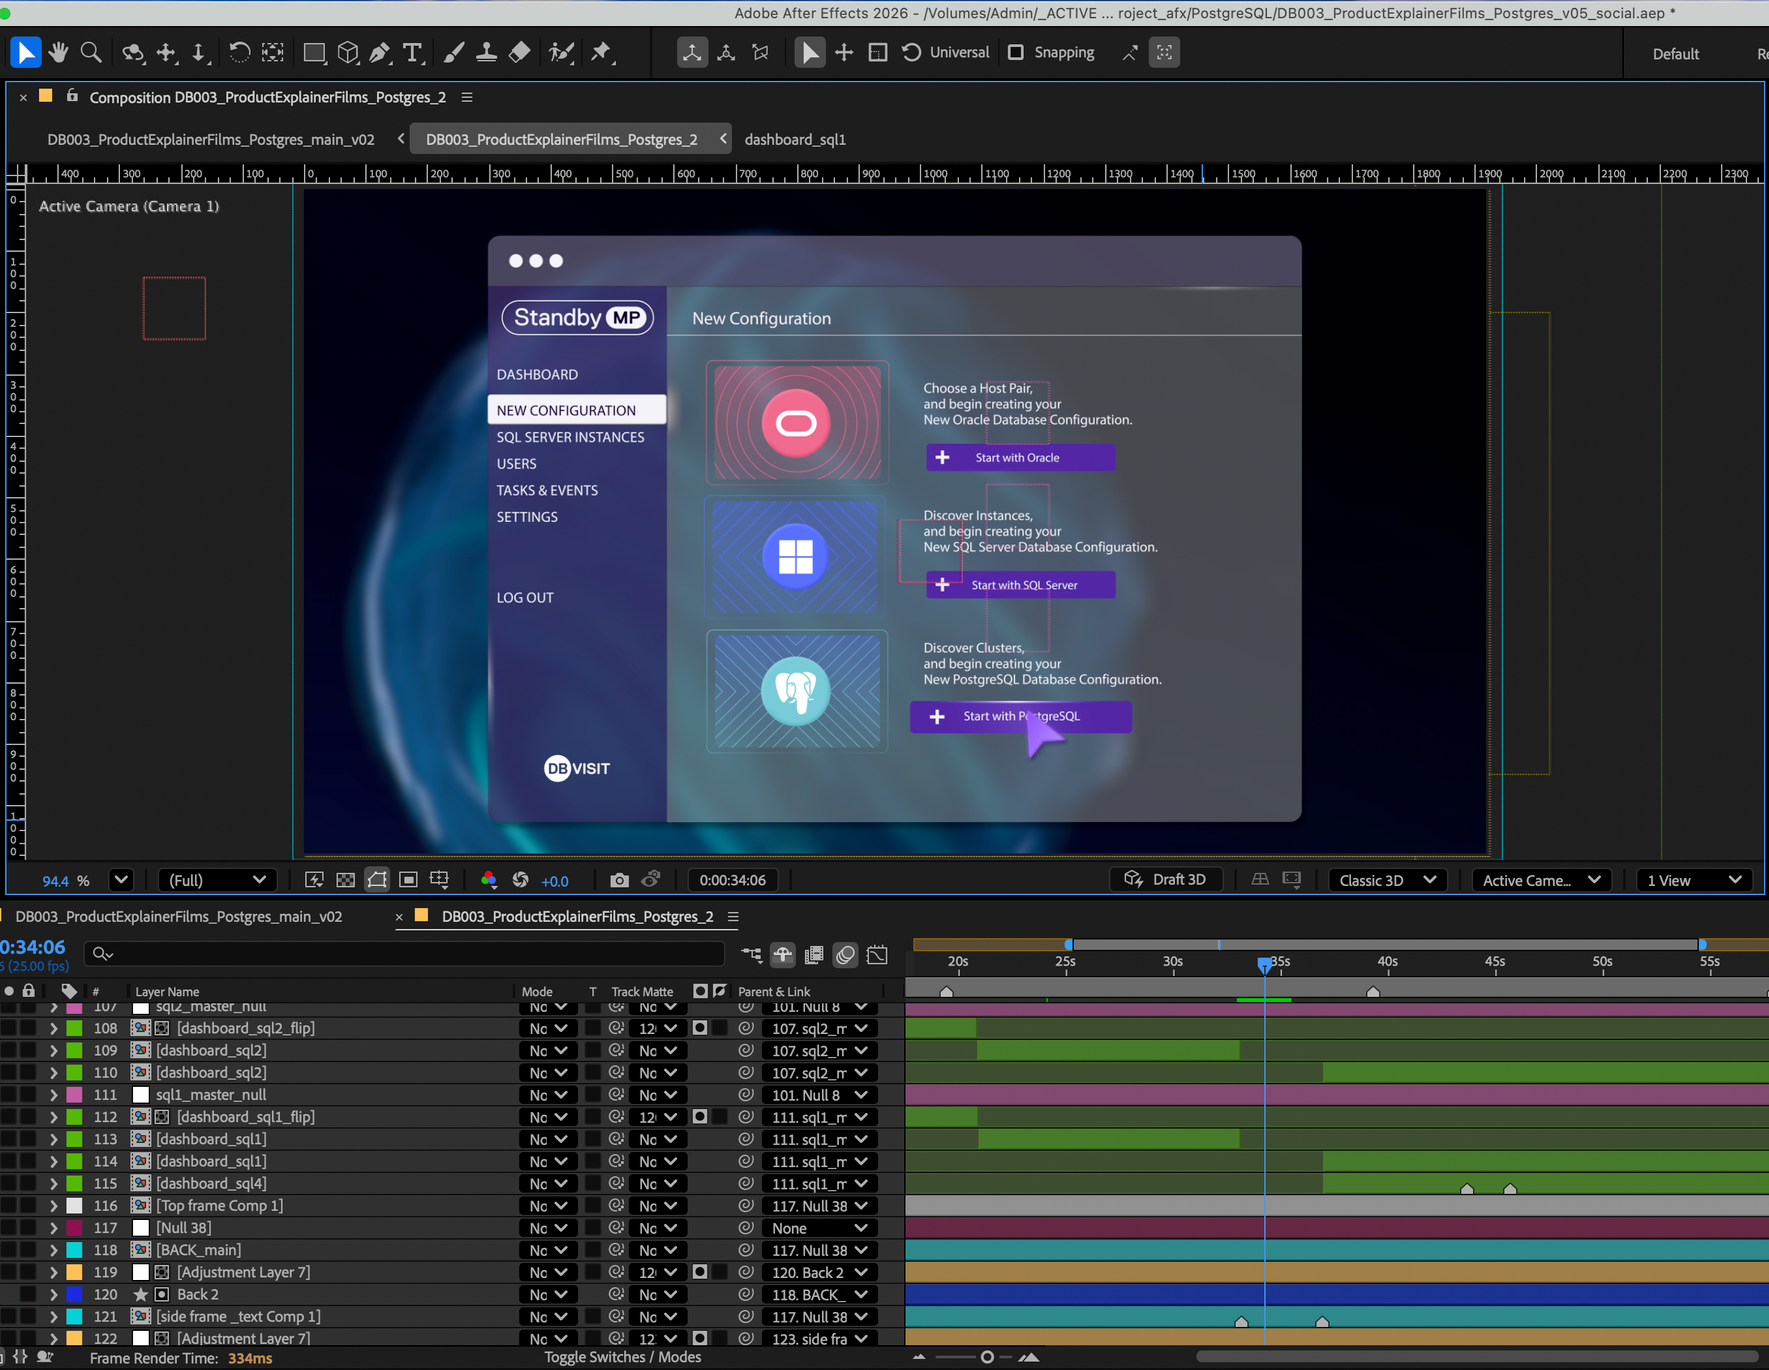Viewport: 1769px width, 1370px height.
Task: Open Mode dropdown for layer 120 Back 2
Action: 548,1294
